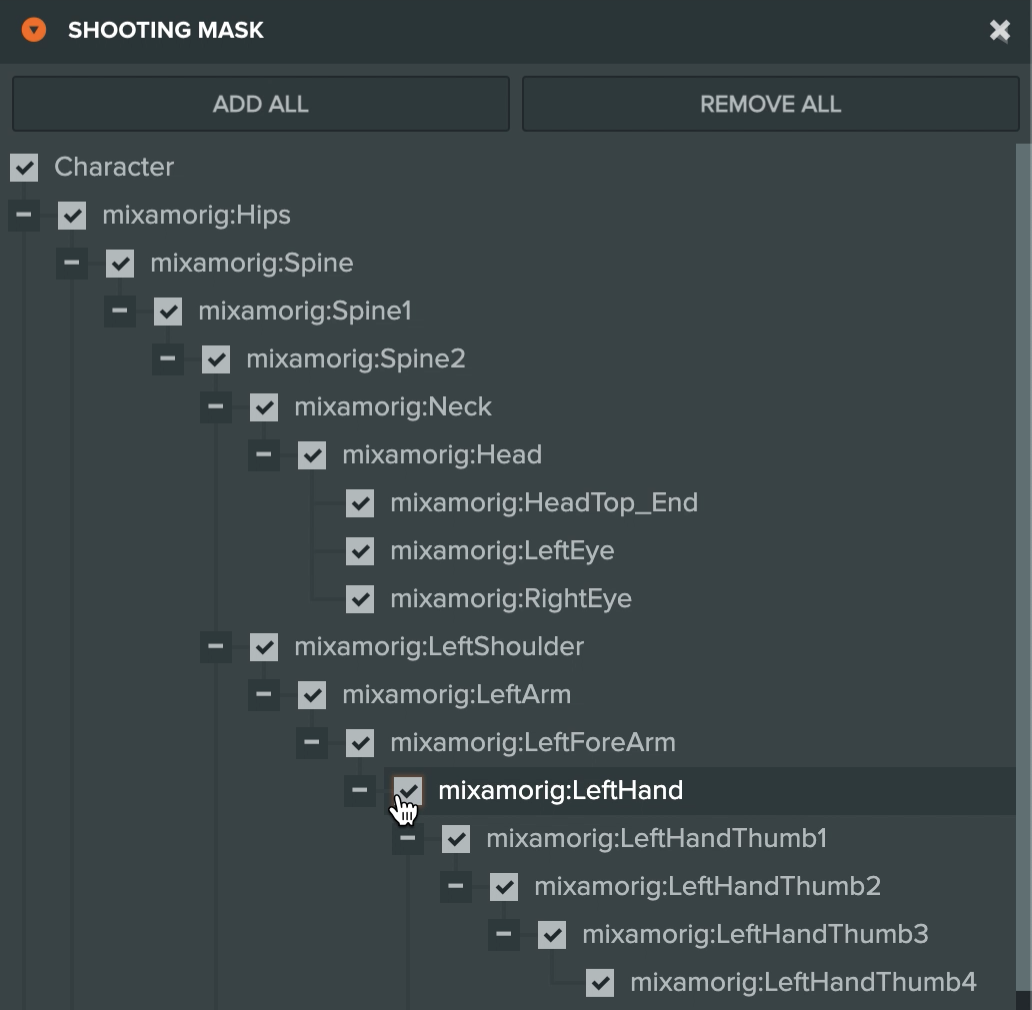Uncheck the Character checkbox
The height and width of the screenshot is (1010, 1032).
pos(25,167)
